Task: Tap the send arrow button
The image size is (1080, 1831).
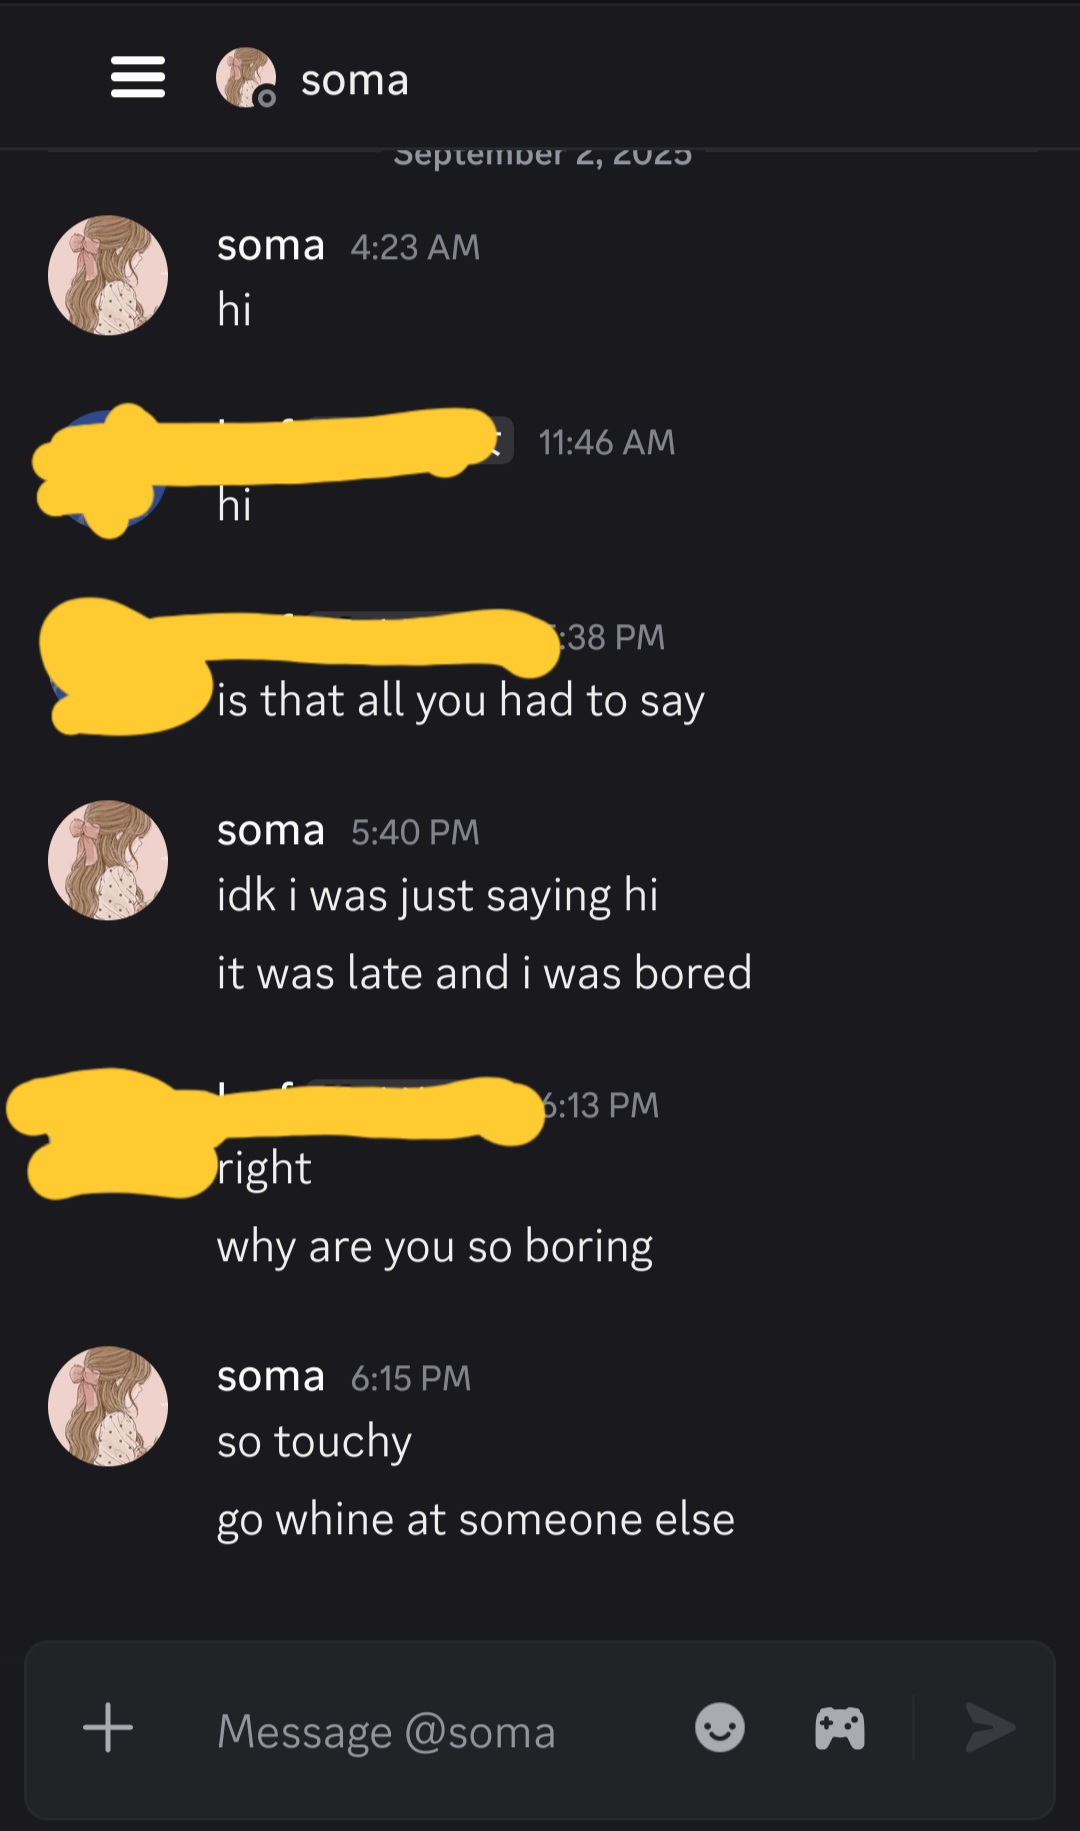Action: pyautogui.click(x=990, y=1727)
